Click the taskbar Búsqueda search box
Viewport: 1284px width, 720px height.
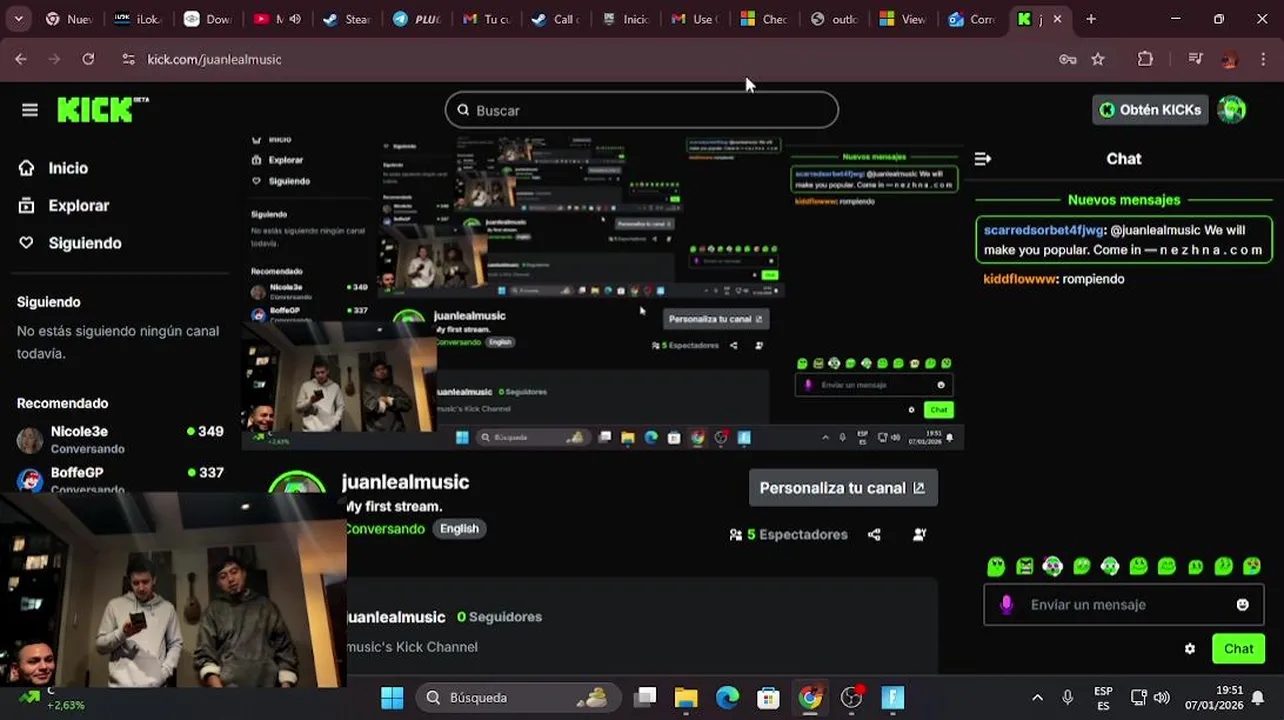(519, 697)
